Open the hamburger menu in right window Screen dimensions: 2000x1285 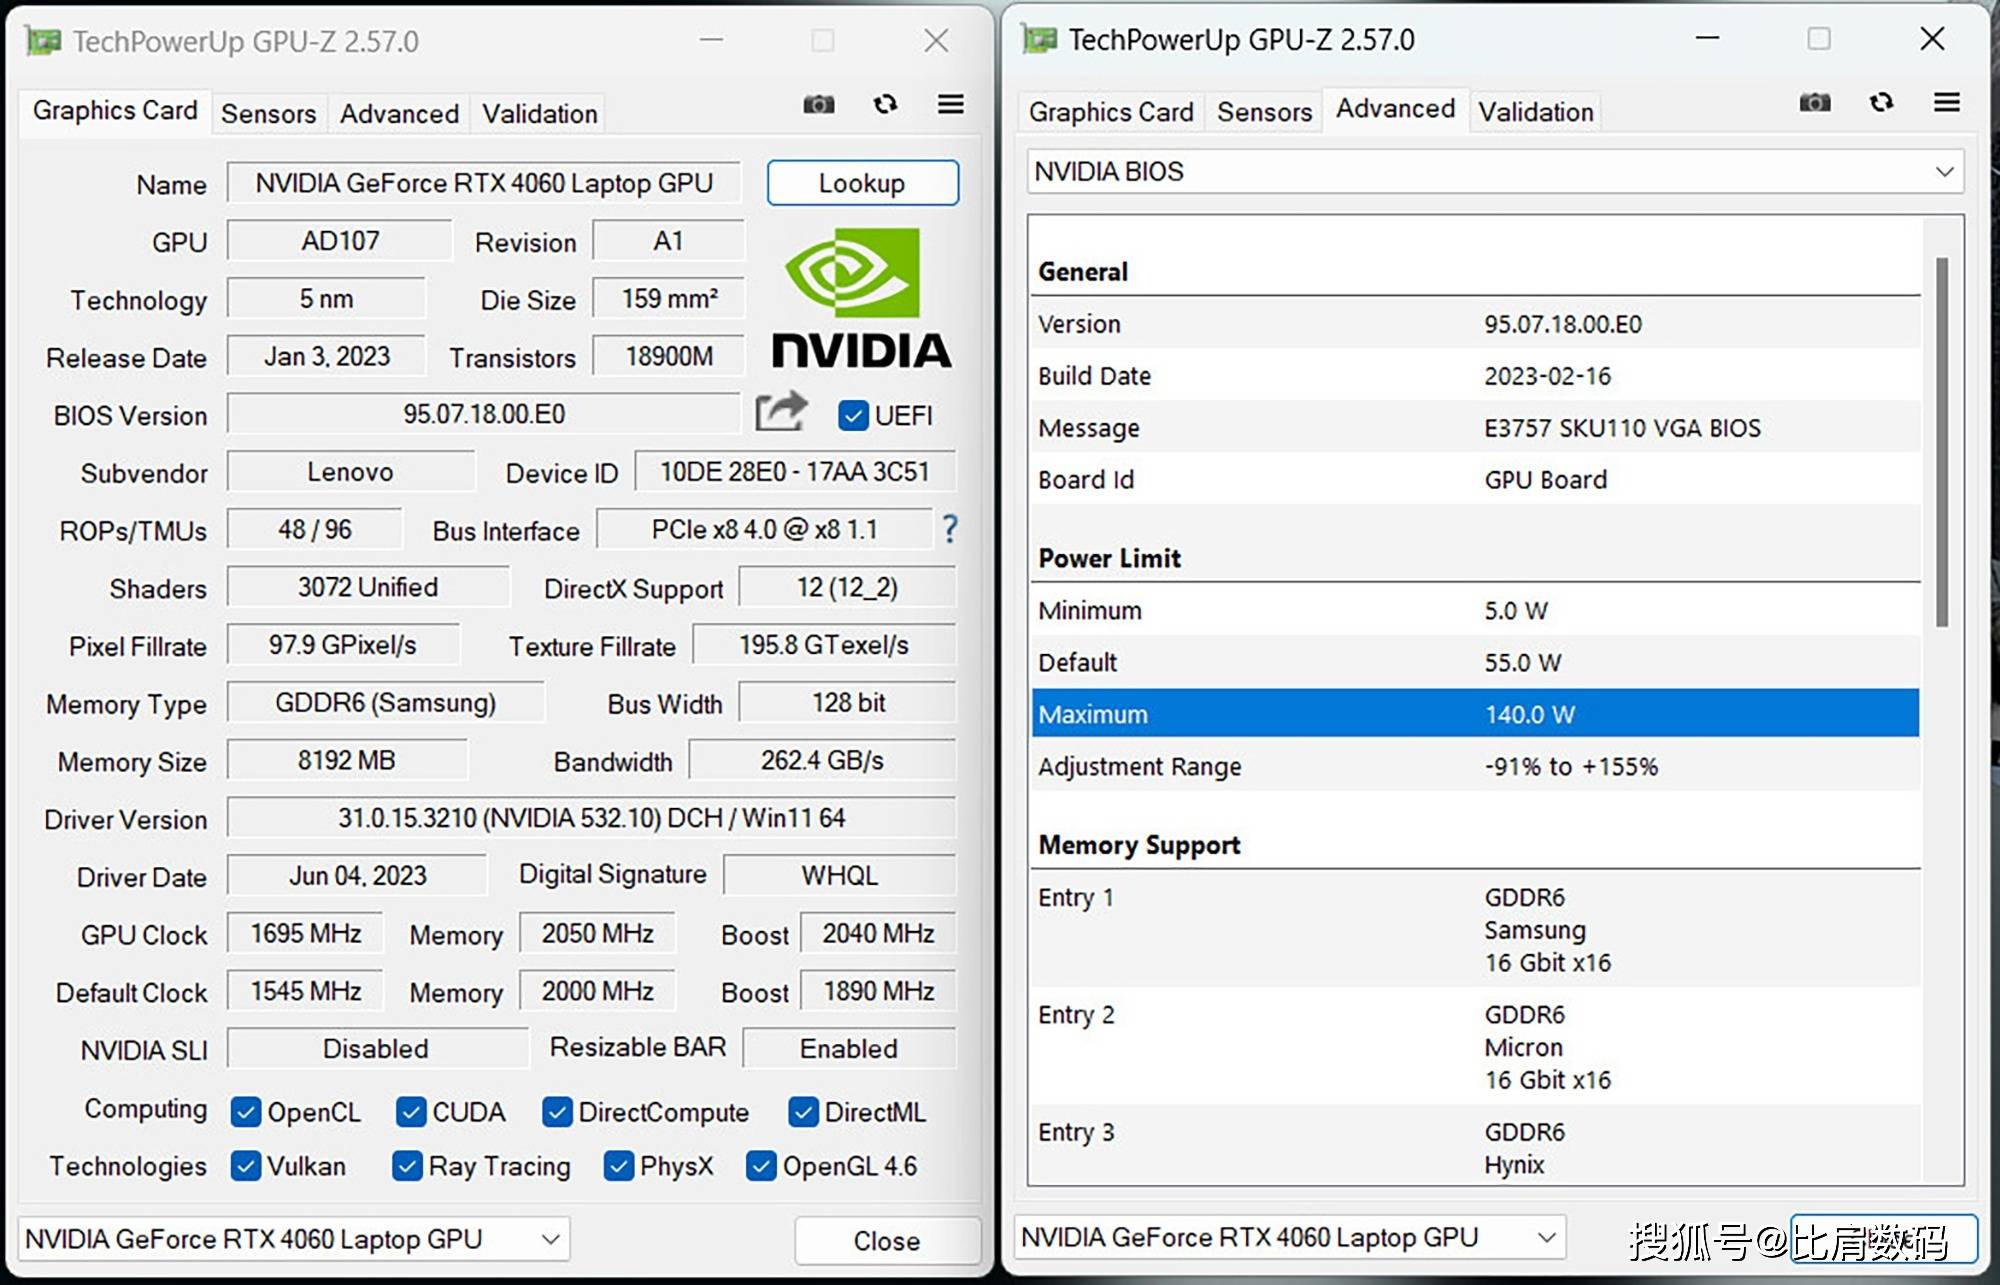[x=1946, y=102]
